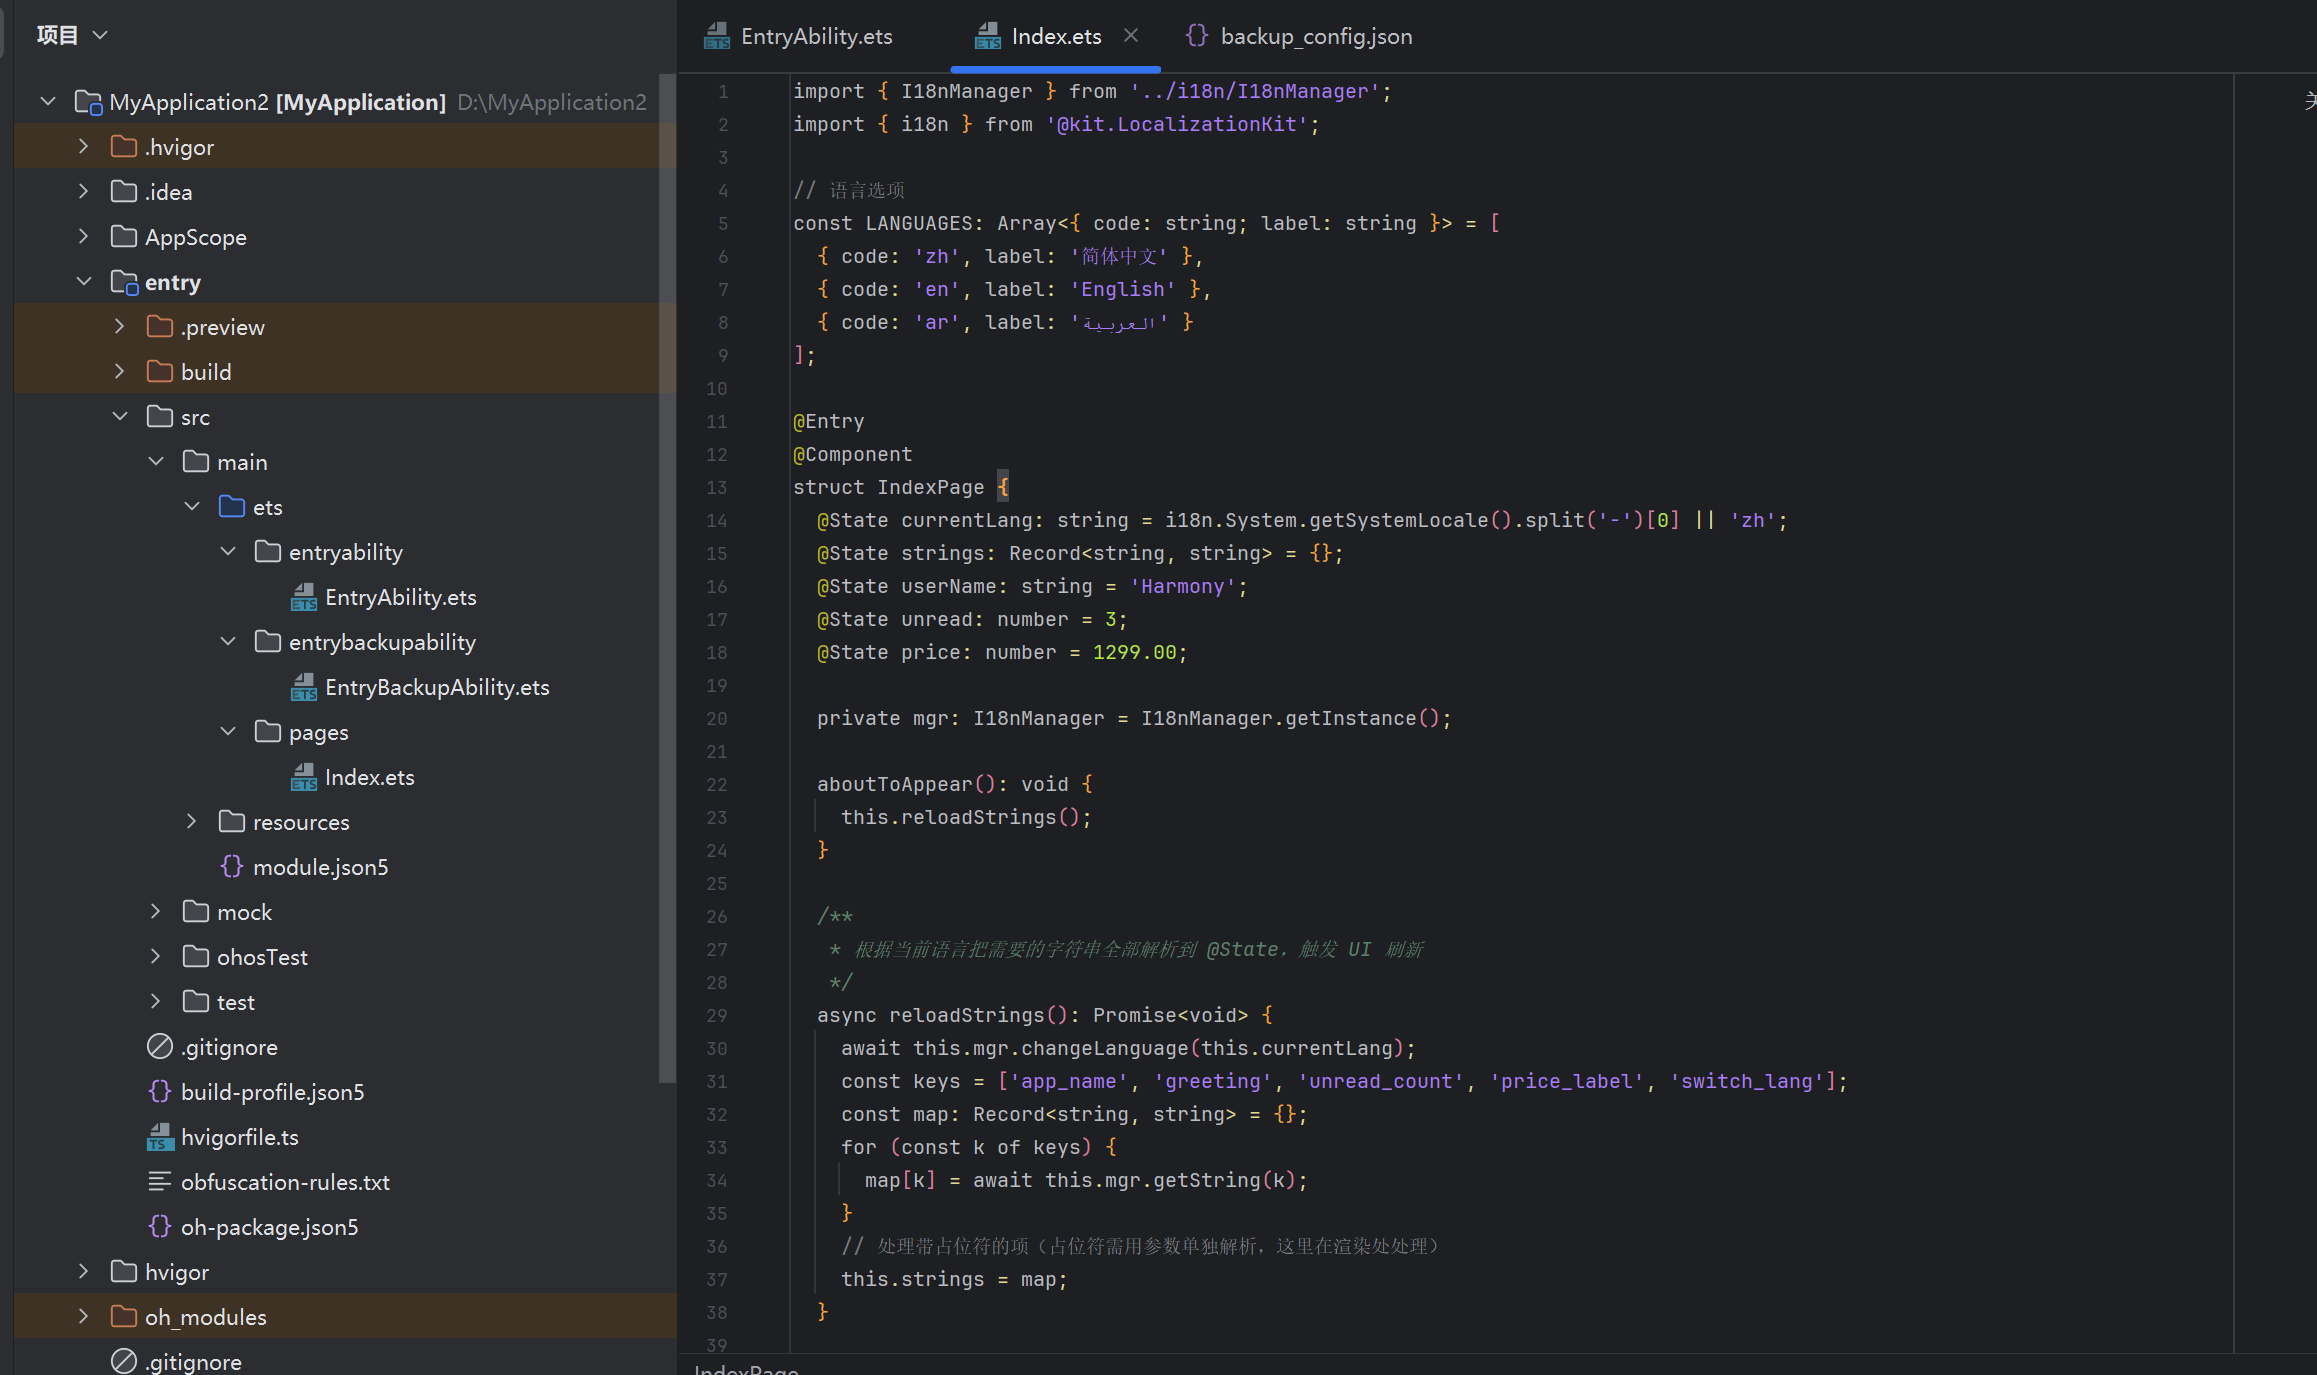Expand the resources folder
The width and height of the screenshot is (2317, 1375).
click(x=192, y=822)
